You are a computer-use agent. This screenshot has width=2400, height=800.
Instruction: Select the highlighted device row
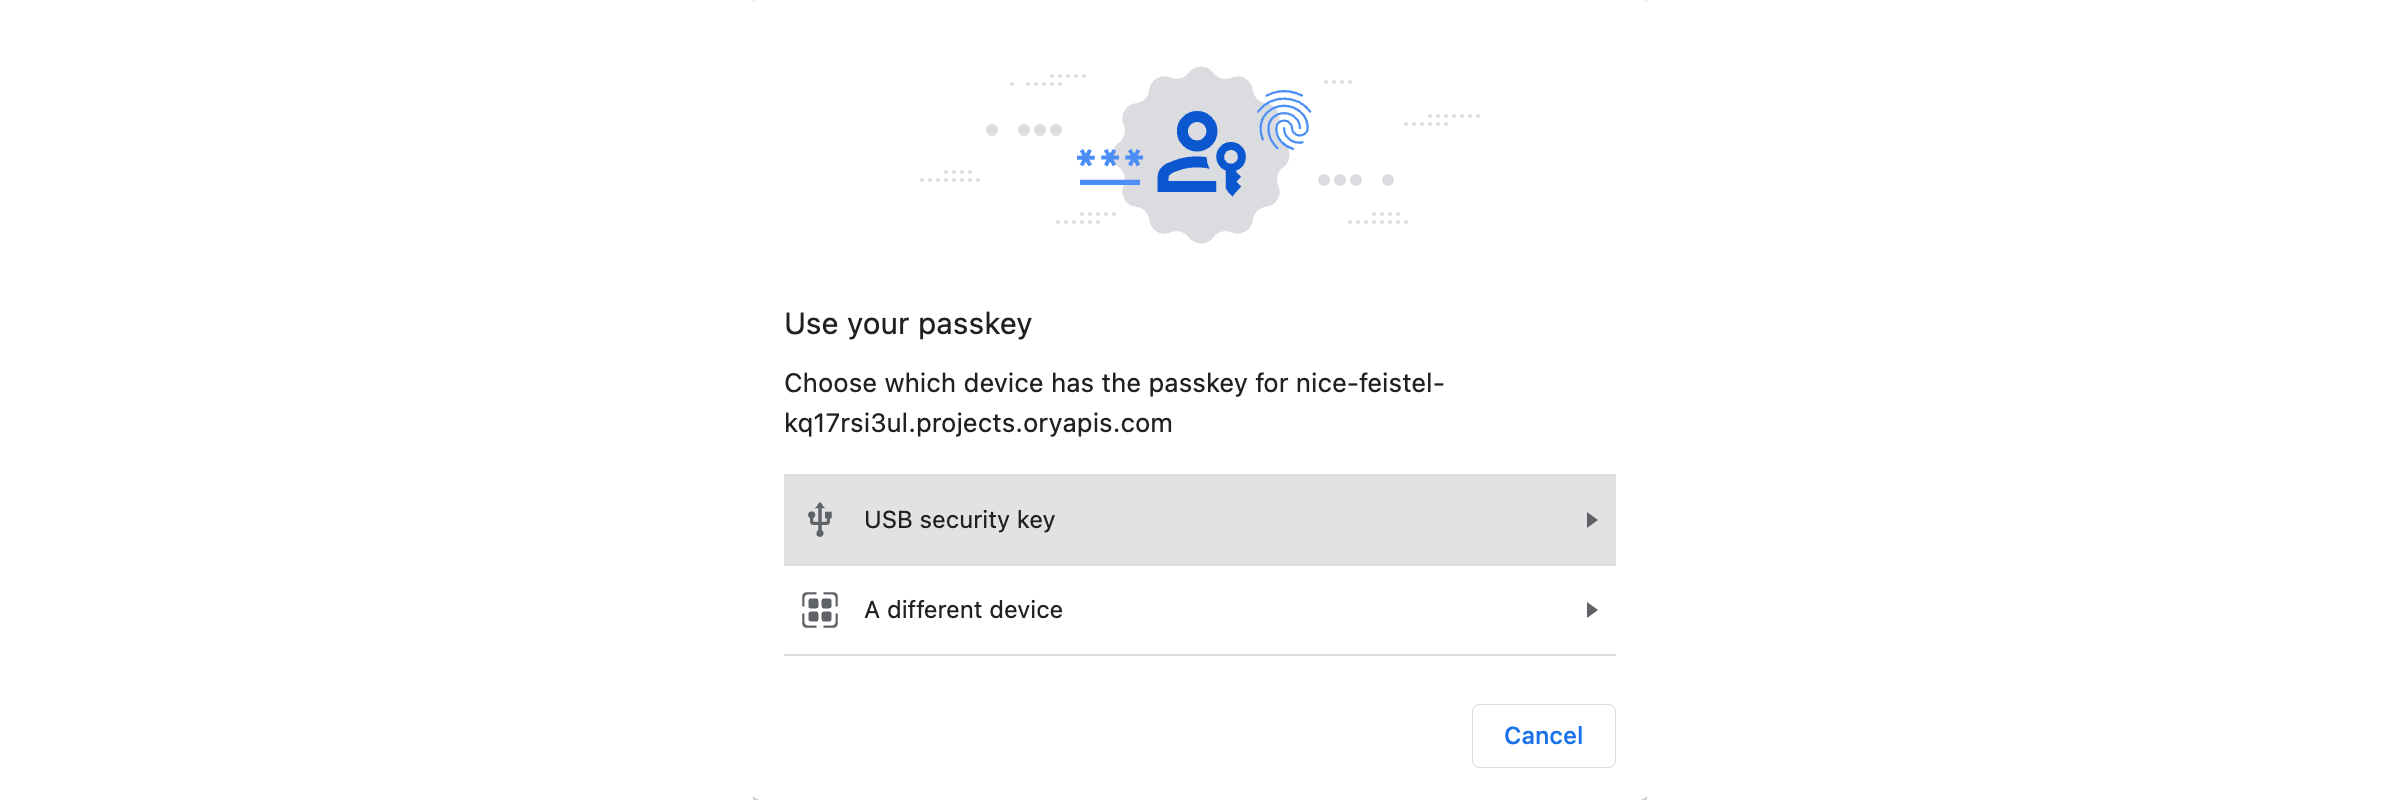pyautogui.click(x=1200, y=519)
